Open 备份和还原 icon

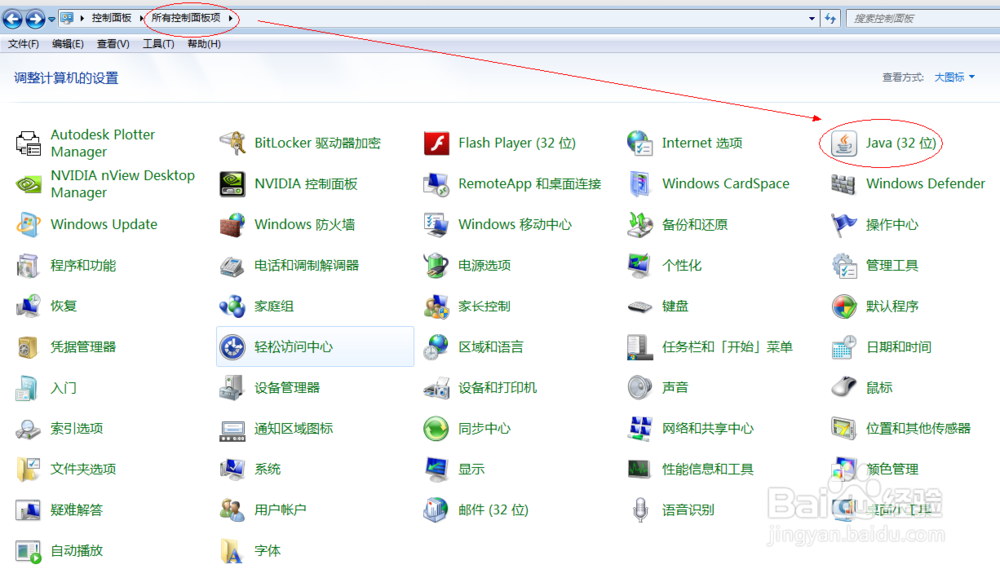pyautogui.click(x=640, y=225)
